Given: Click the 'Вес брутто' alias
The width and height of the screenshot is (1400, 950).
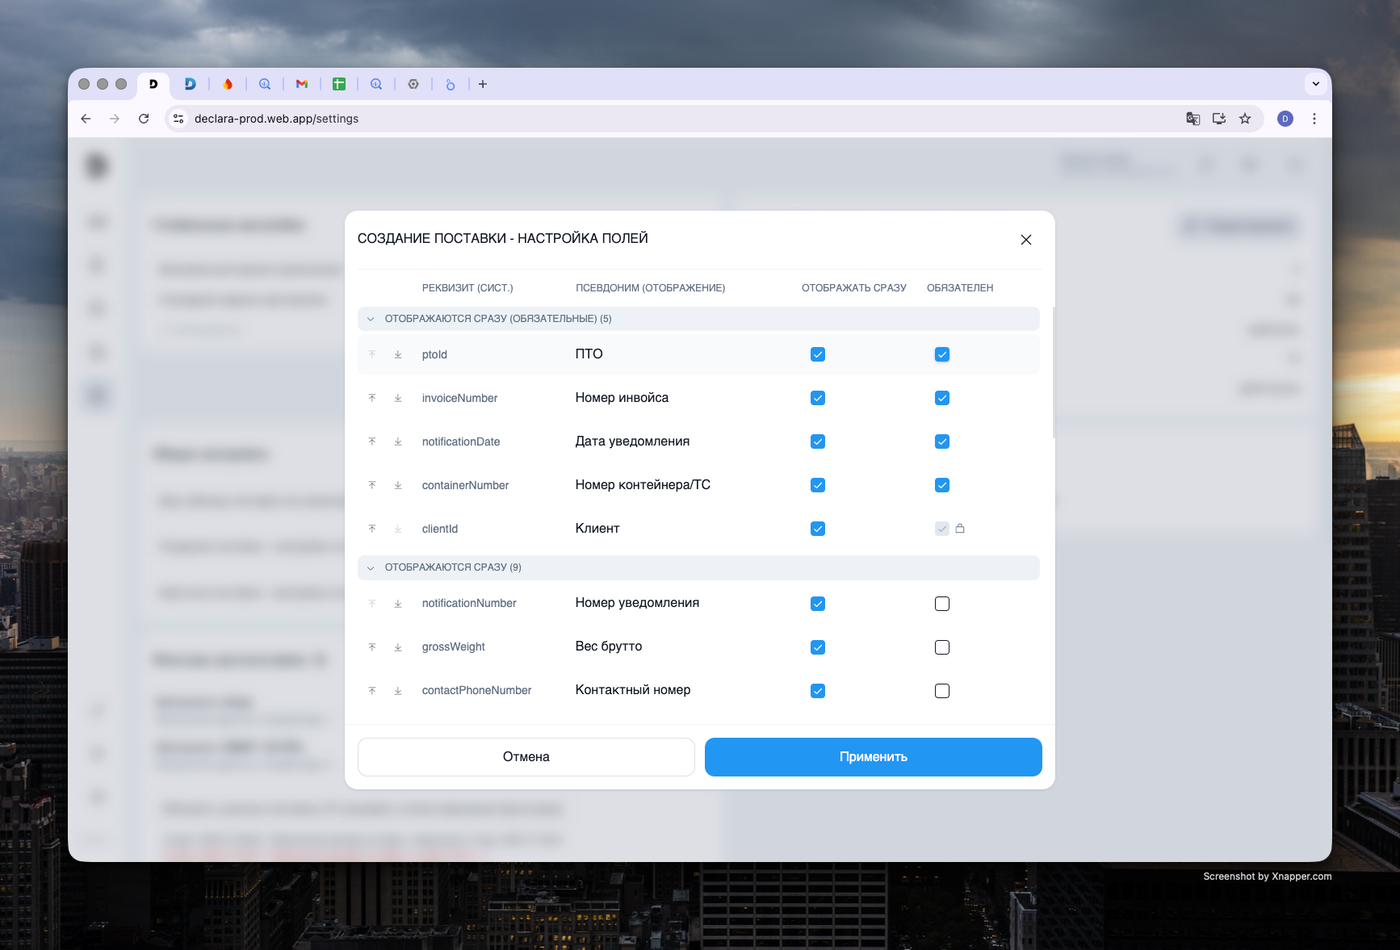Looking at the screenshot, I should click(x=608, y=646).
